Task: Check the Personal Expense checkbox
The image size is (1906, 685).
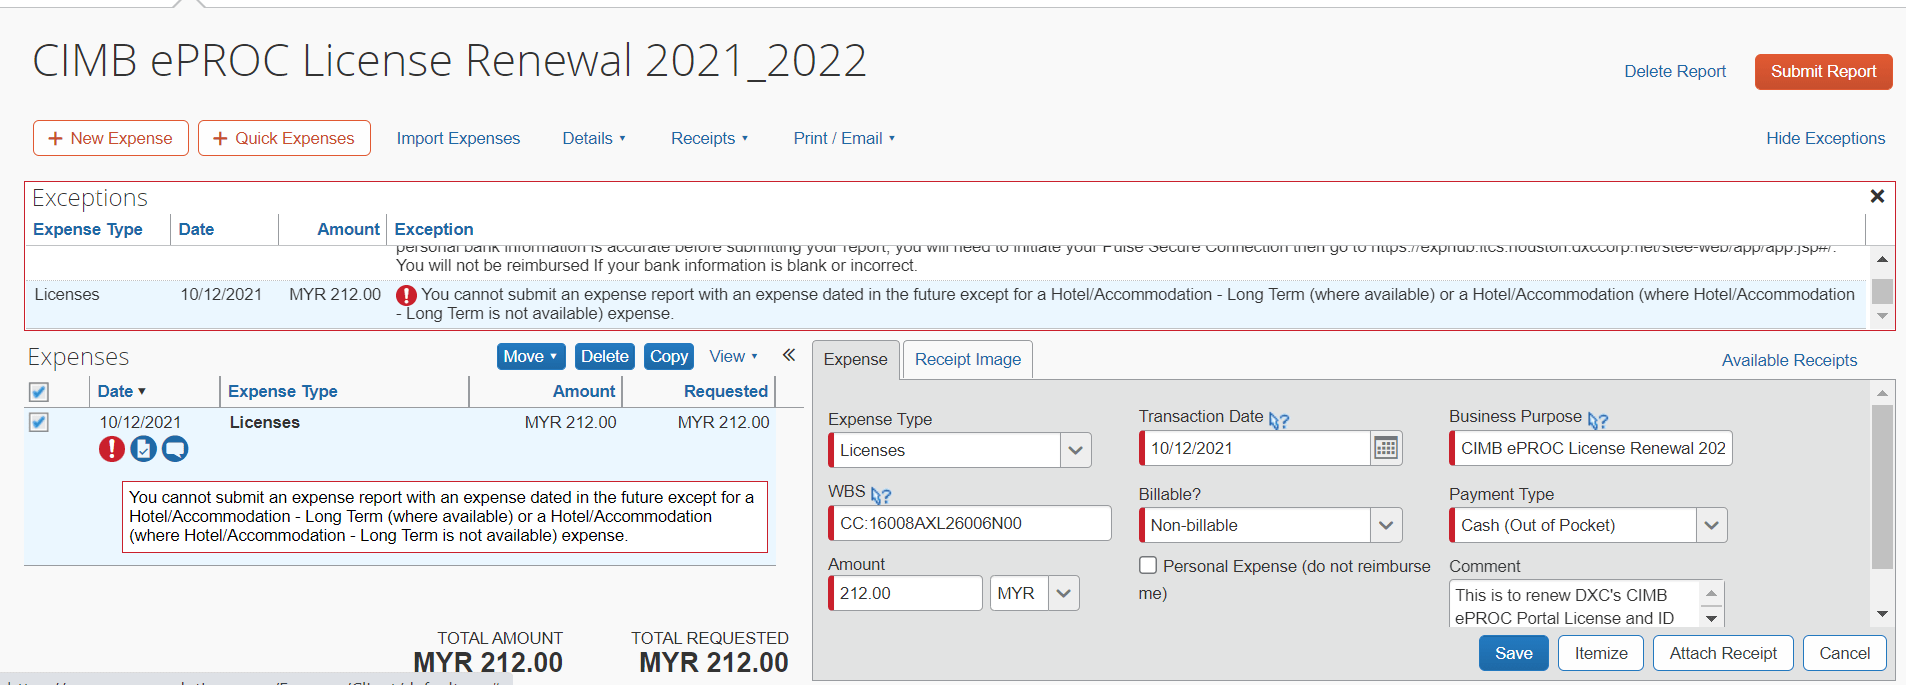Action: pos(1148,565)
